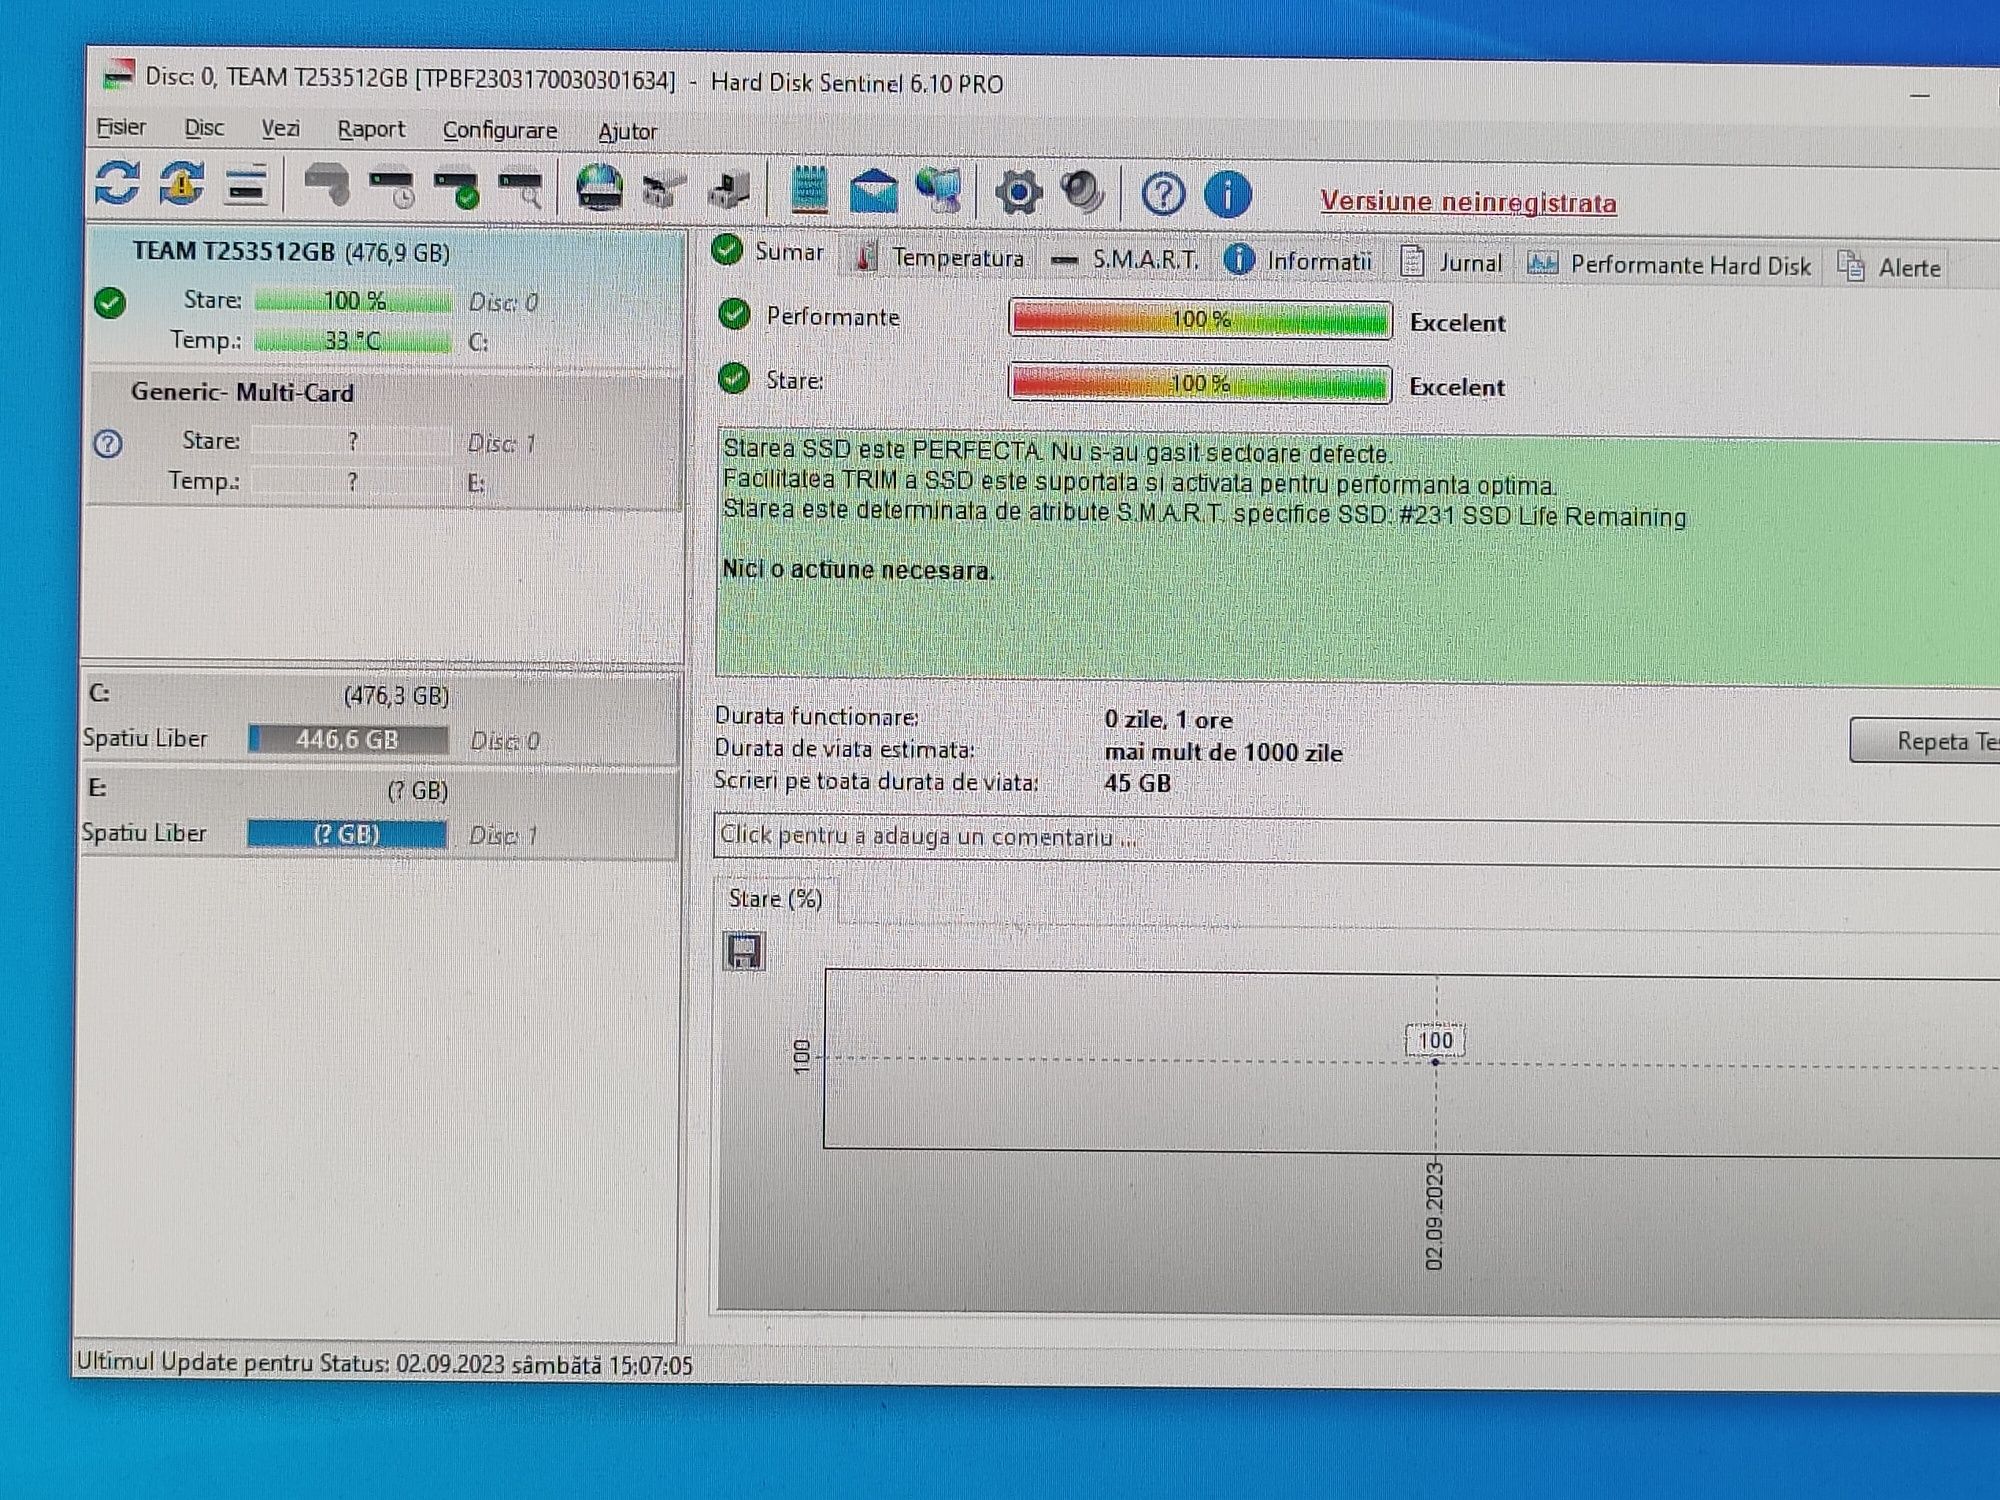Switch to the Alerte tab
The image size is (2000, 1500).
pyautogui.click(x=1890, y=268)
